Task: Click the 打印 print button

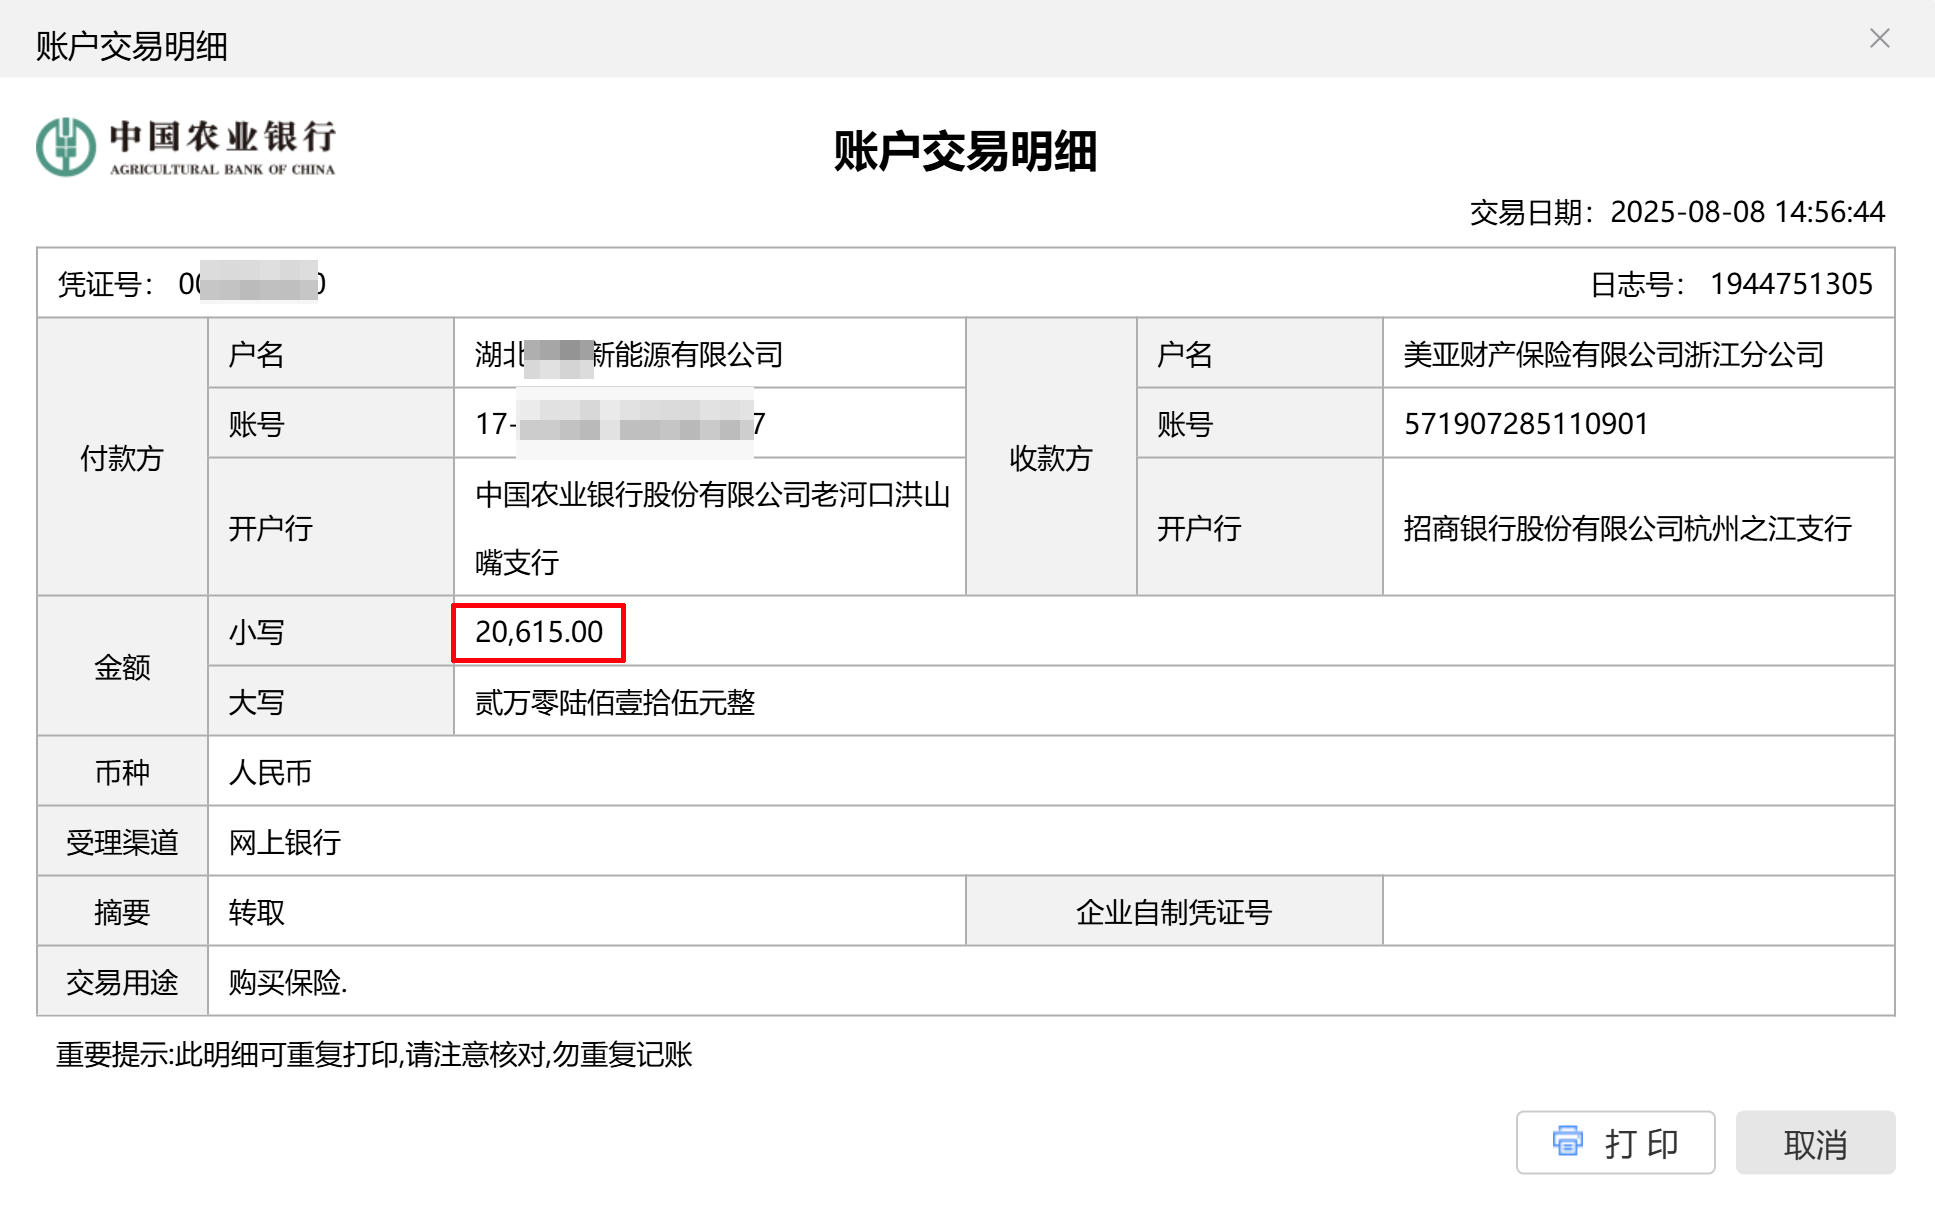Action: point(1615,1142)
